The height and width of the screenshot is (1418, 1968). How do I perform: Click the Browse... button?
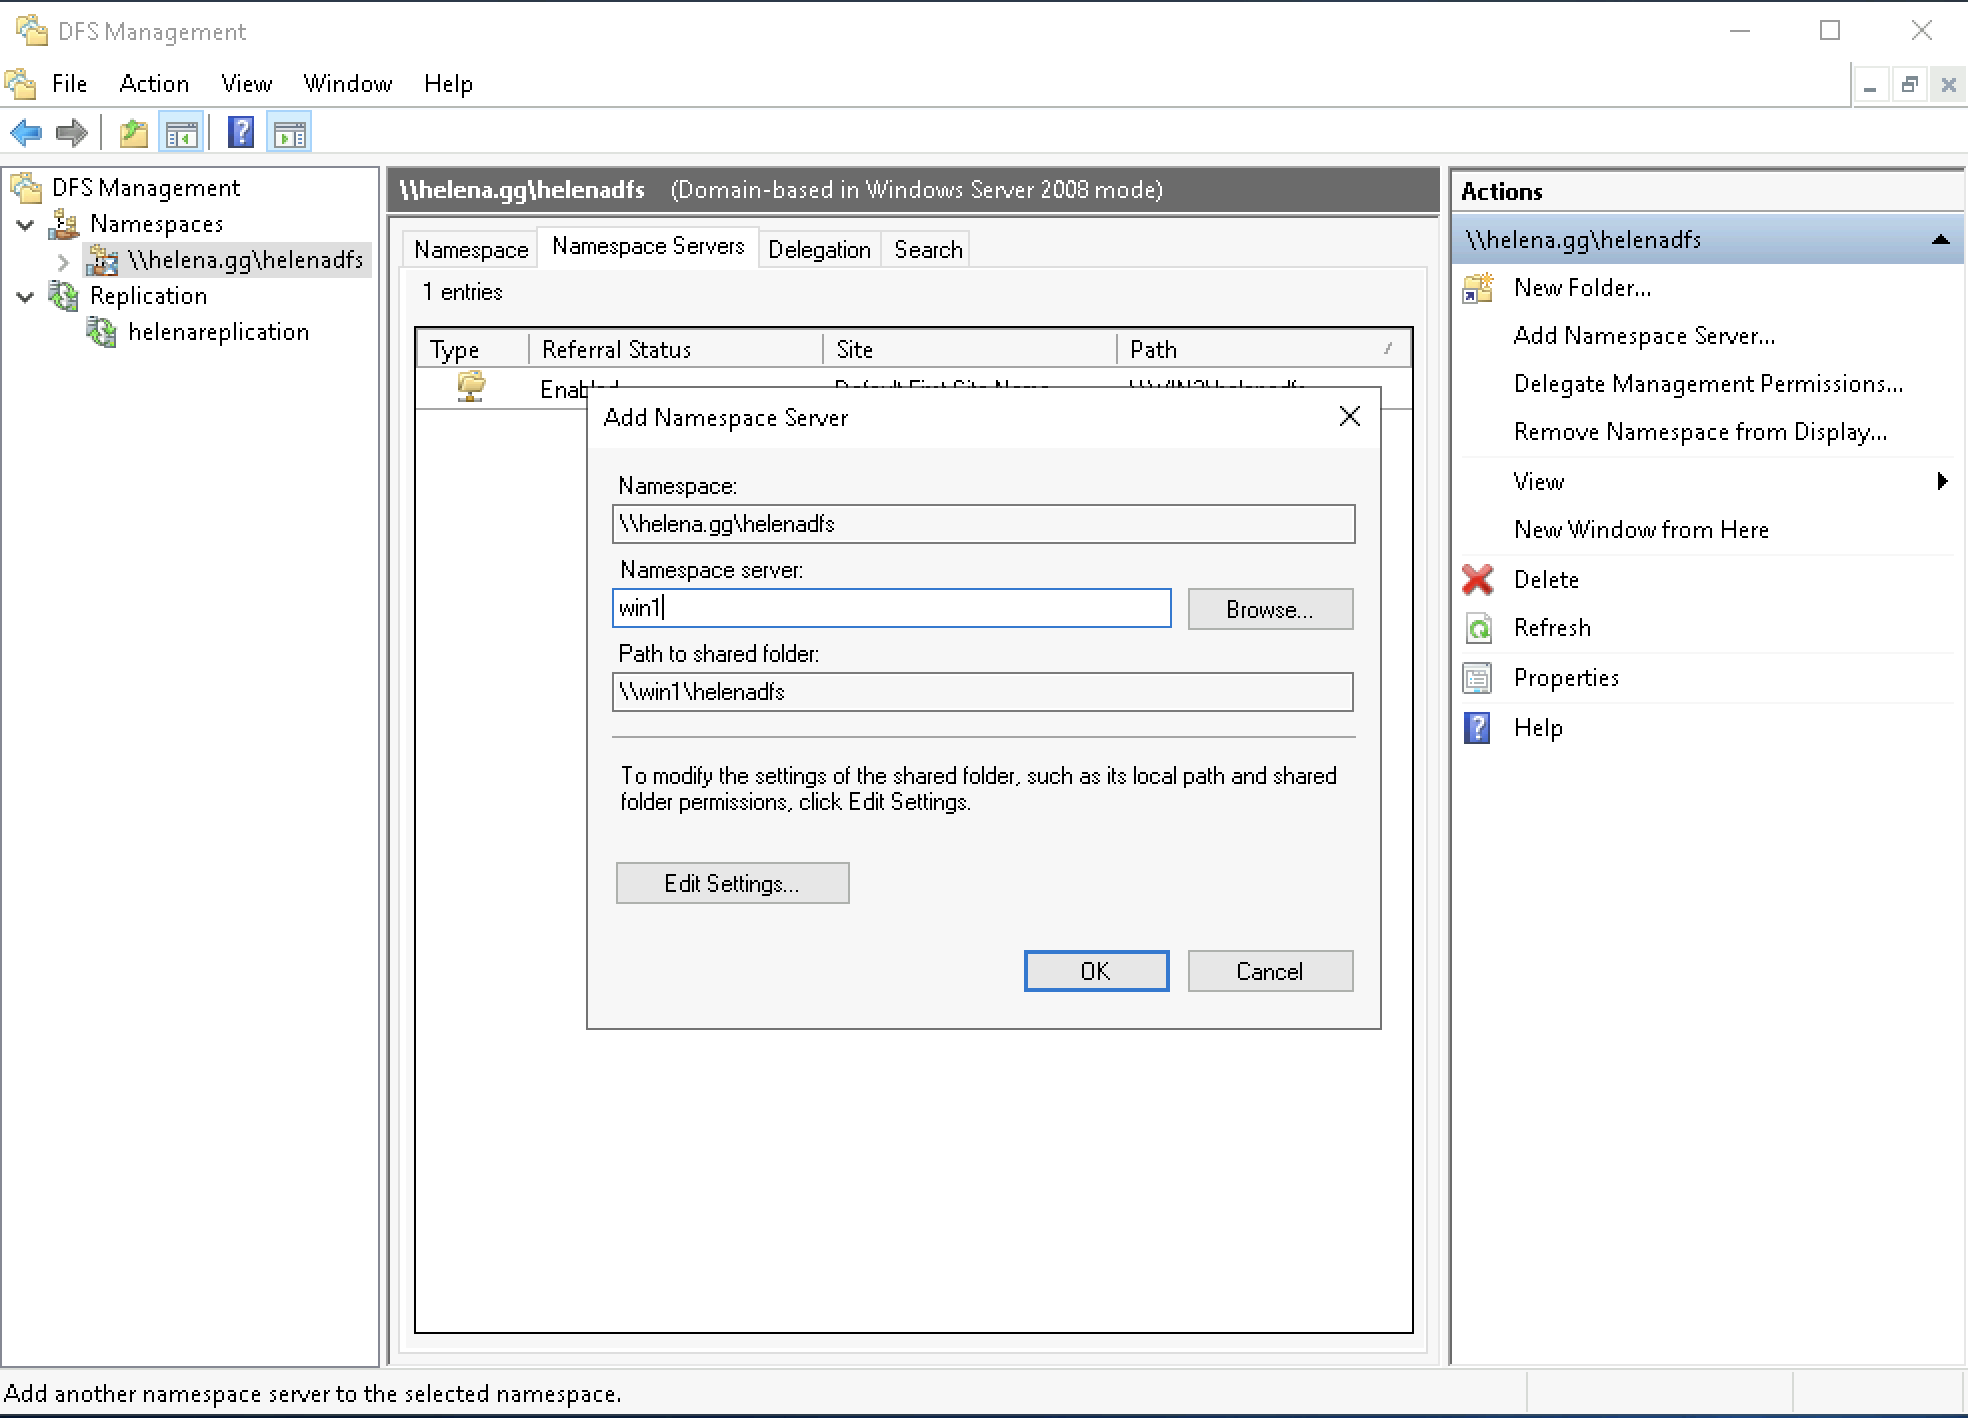[1269, 610]
